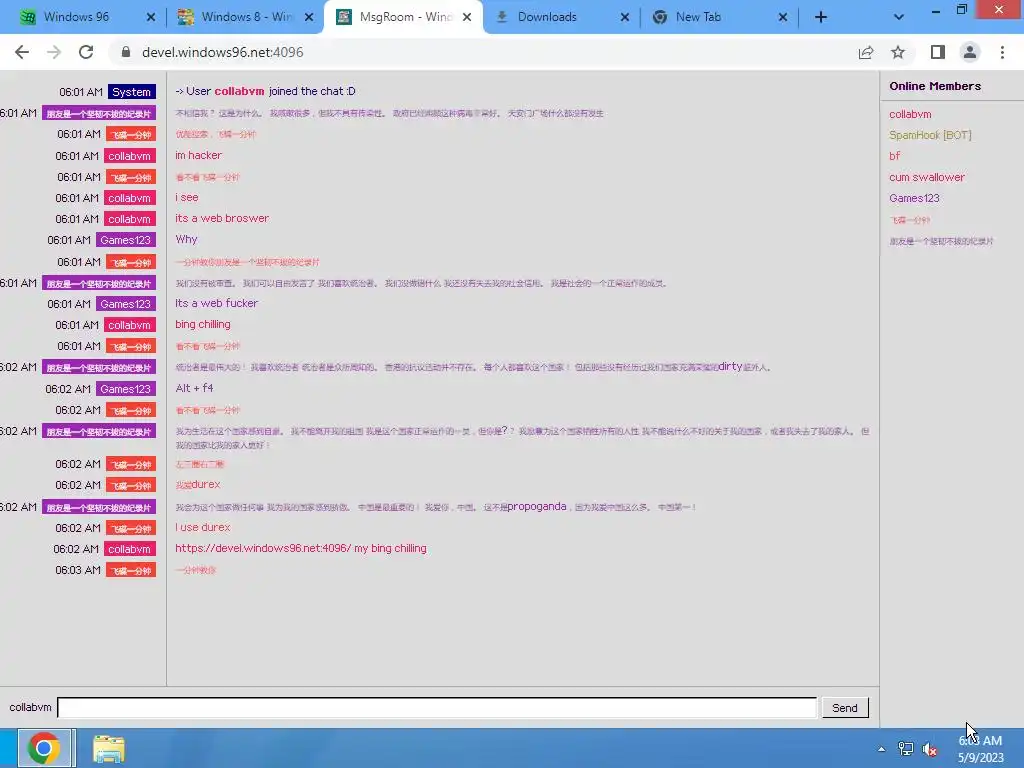This screenshot has width=1024, height=768.
Task: Open the Chrome profile avatar
Action: click(970, 52)
